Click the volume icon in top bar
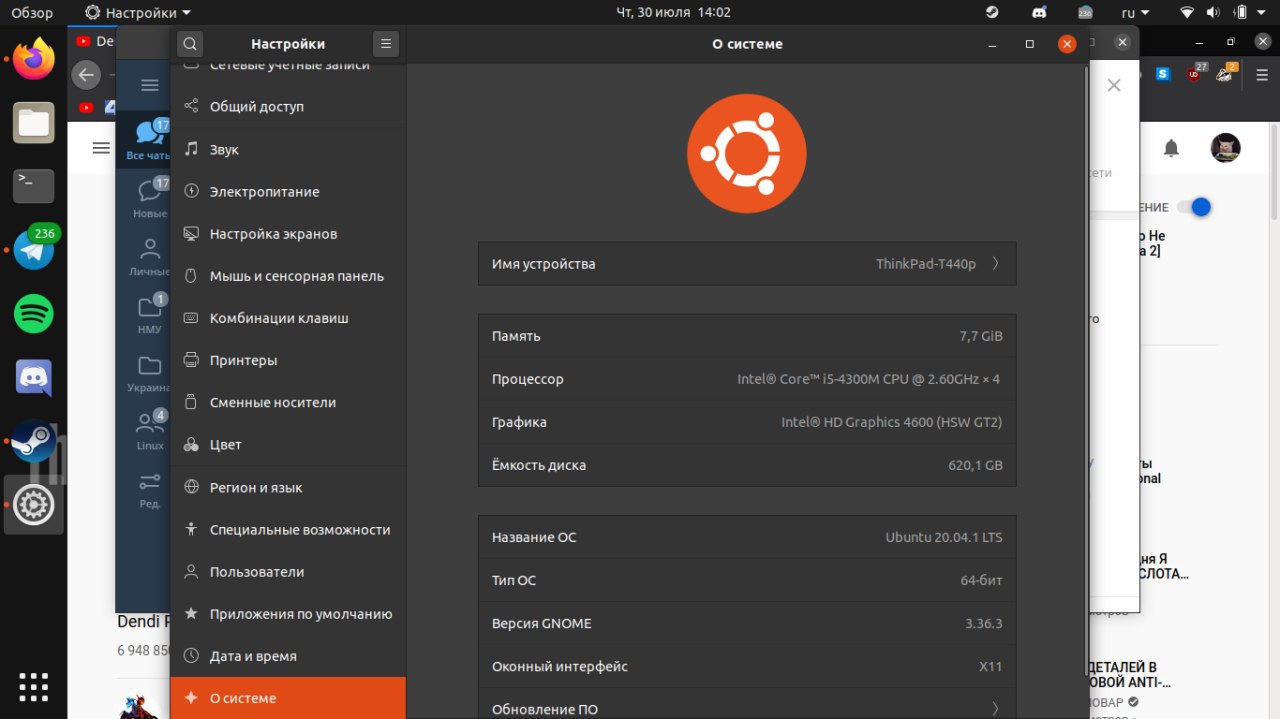 pyautogui.click(x=1215, y=13)
